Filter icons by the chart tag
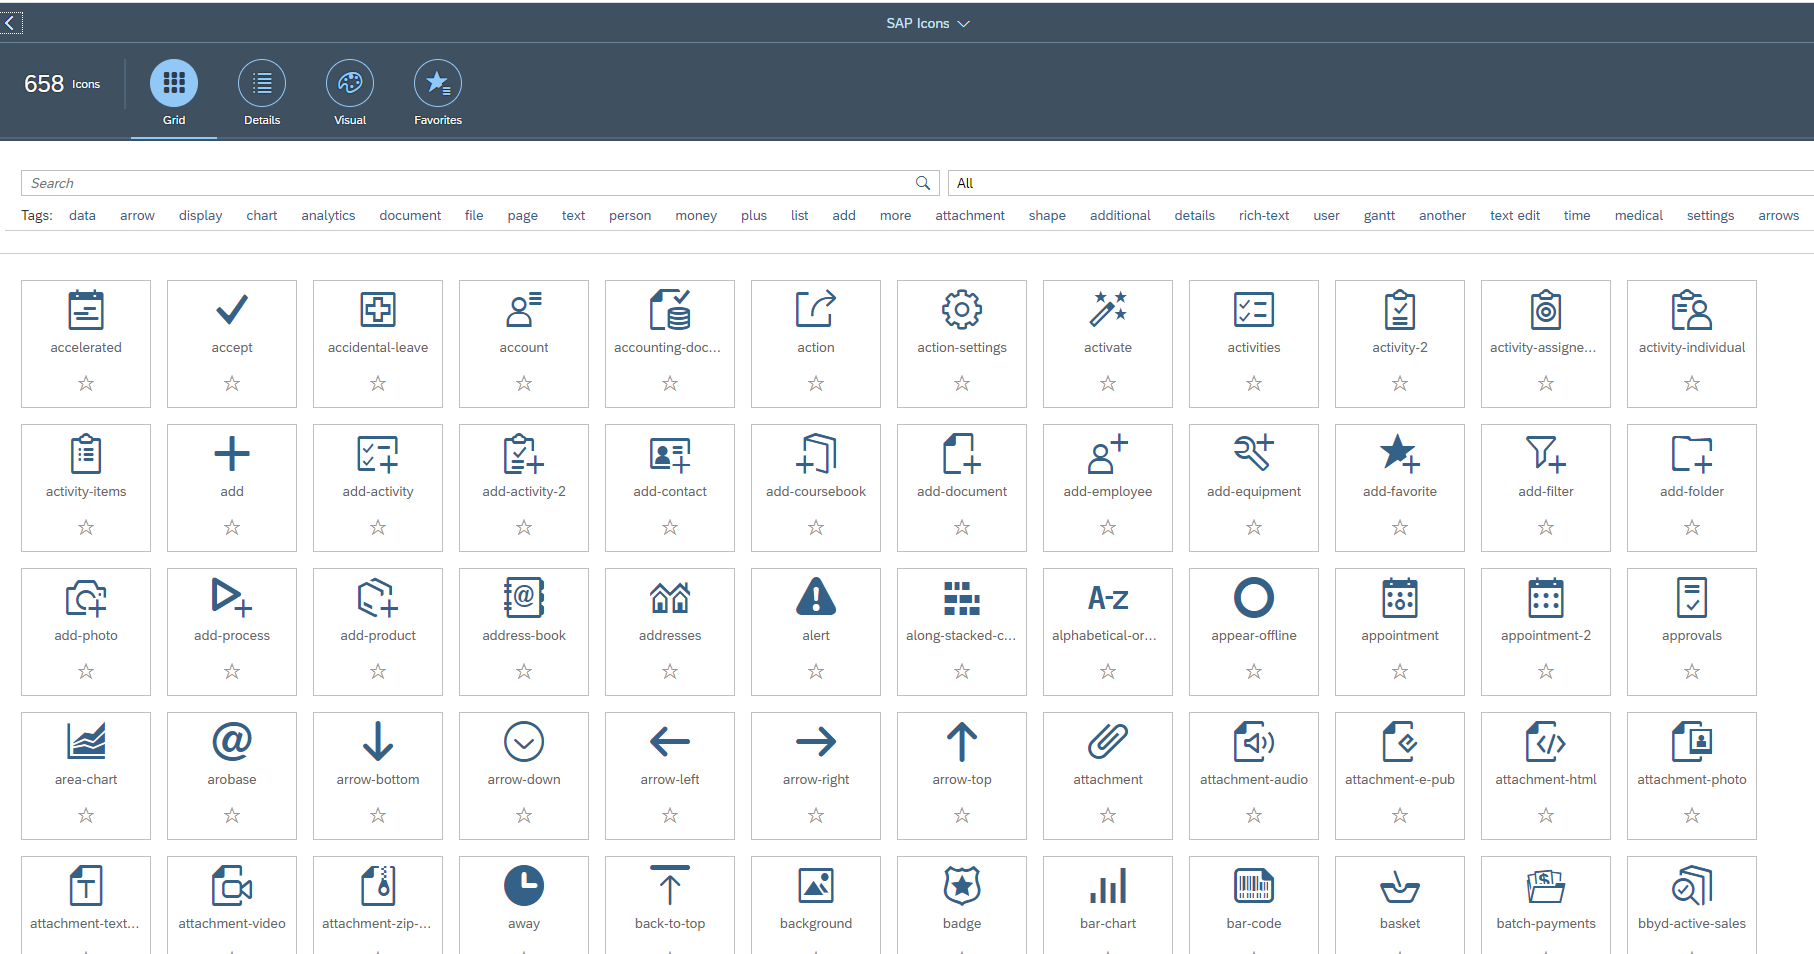Viewport: 1814px width, 954px height. point(261,215)
